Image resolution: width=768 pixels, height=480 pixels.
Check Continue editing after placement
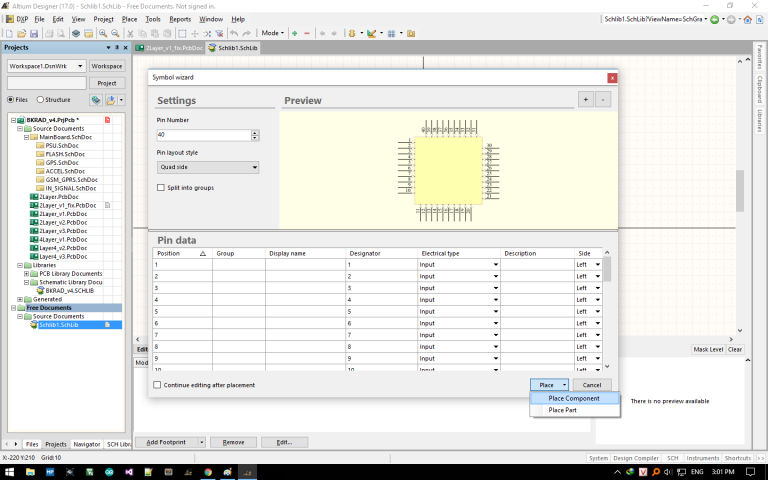pyautogui.click(x=157, y=385)
